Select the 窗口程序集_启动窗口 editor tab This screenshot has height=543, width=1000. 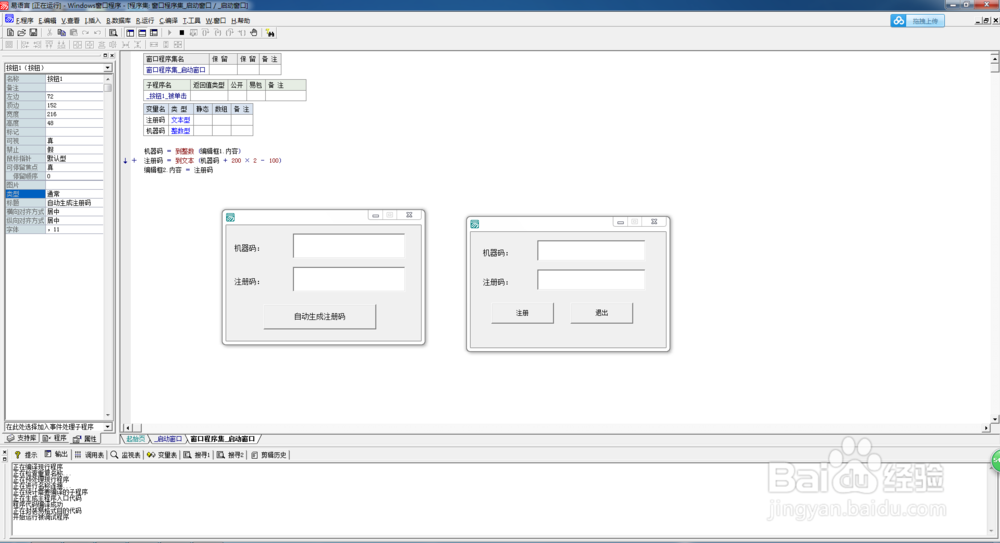(x=223, y=439)
